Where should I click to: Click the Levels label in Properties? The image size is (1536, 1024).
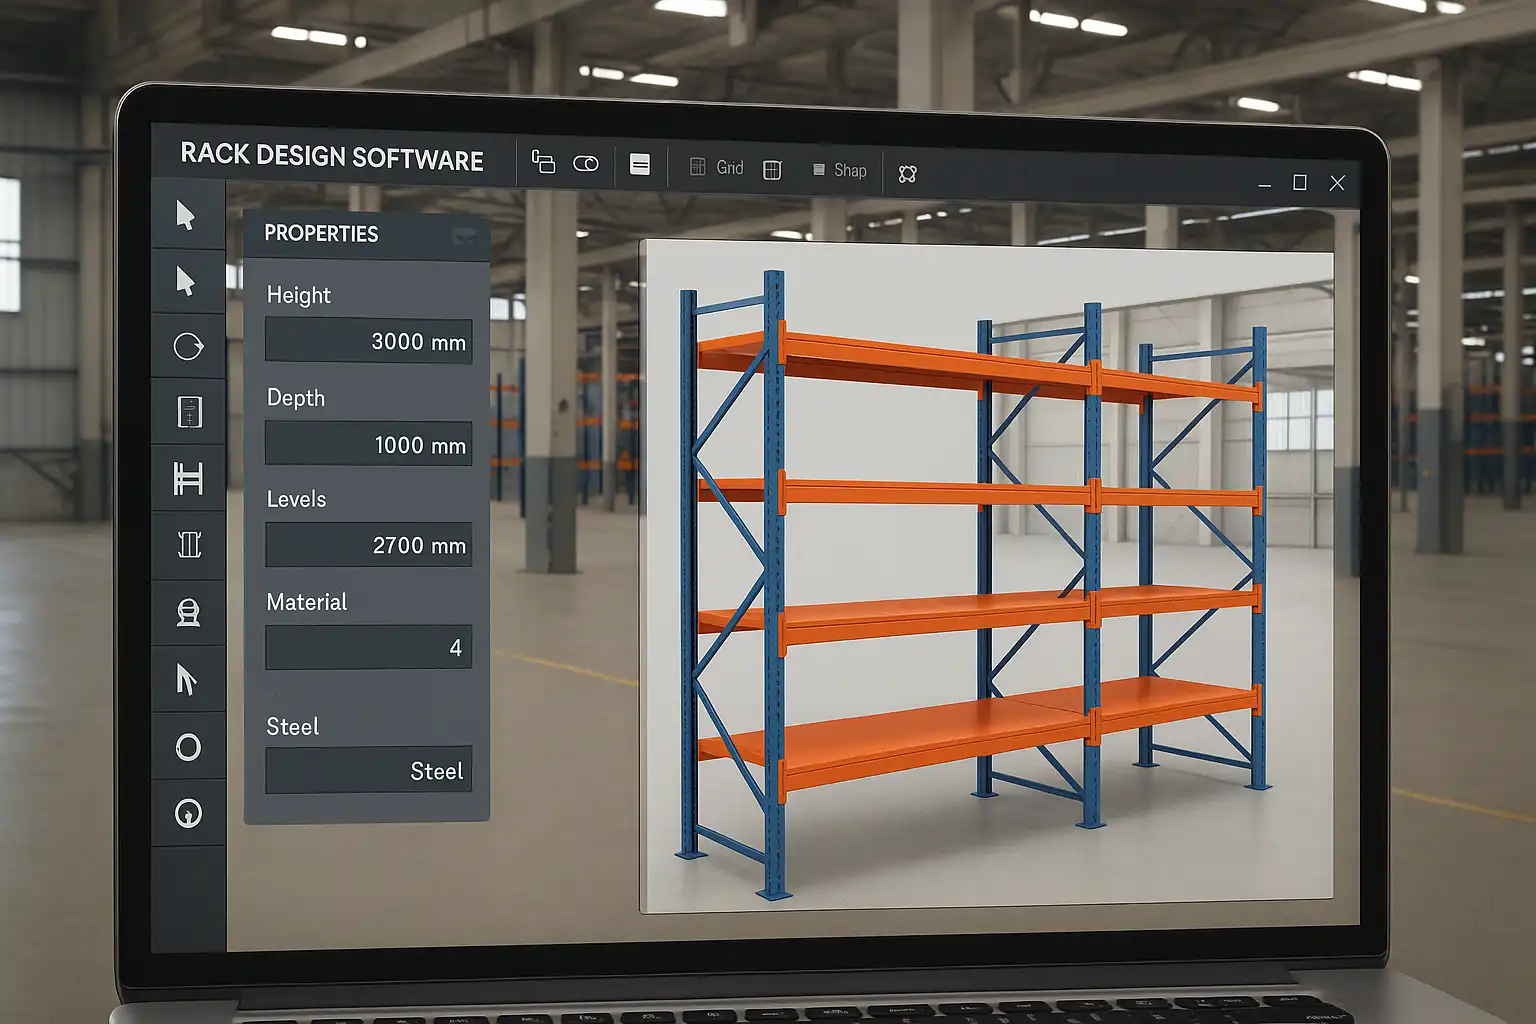(x=296, y=499)
